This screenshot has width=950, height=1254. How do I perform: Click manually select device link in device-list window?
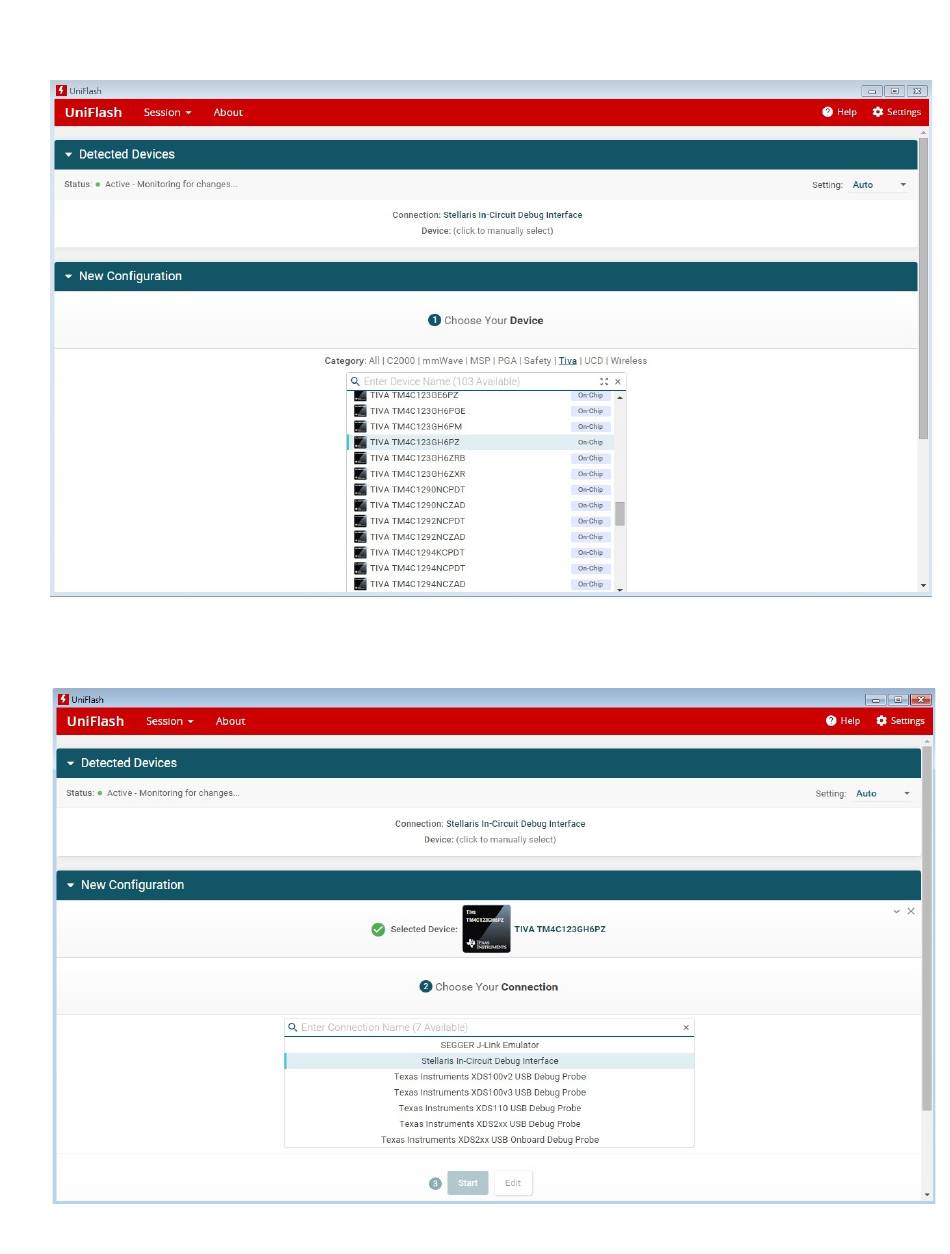click(x=503, y=231)
